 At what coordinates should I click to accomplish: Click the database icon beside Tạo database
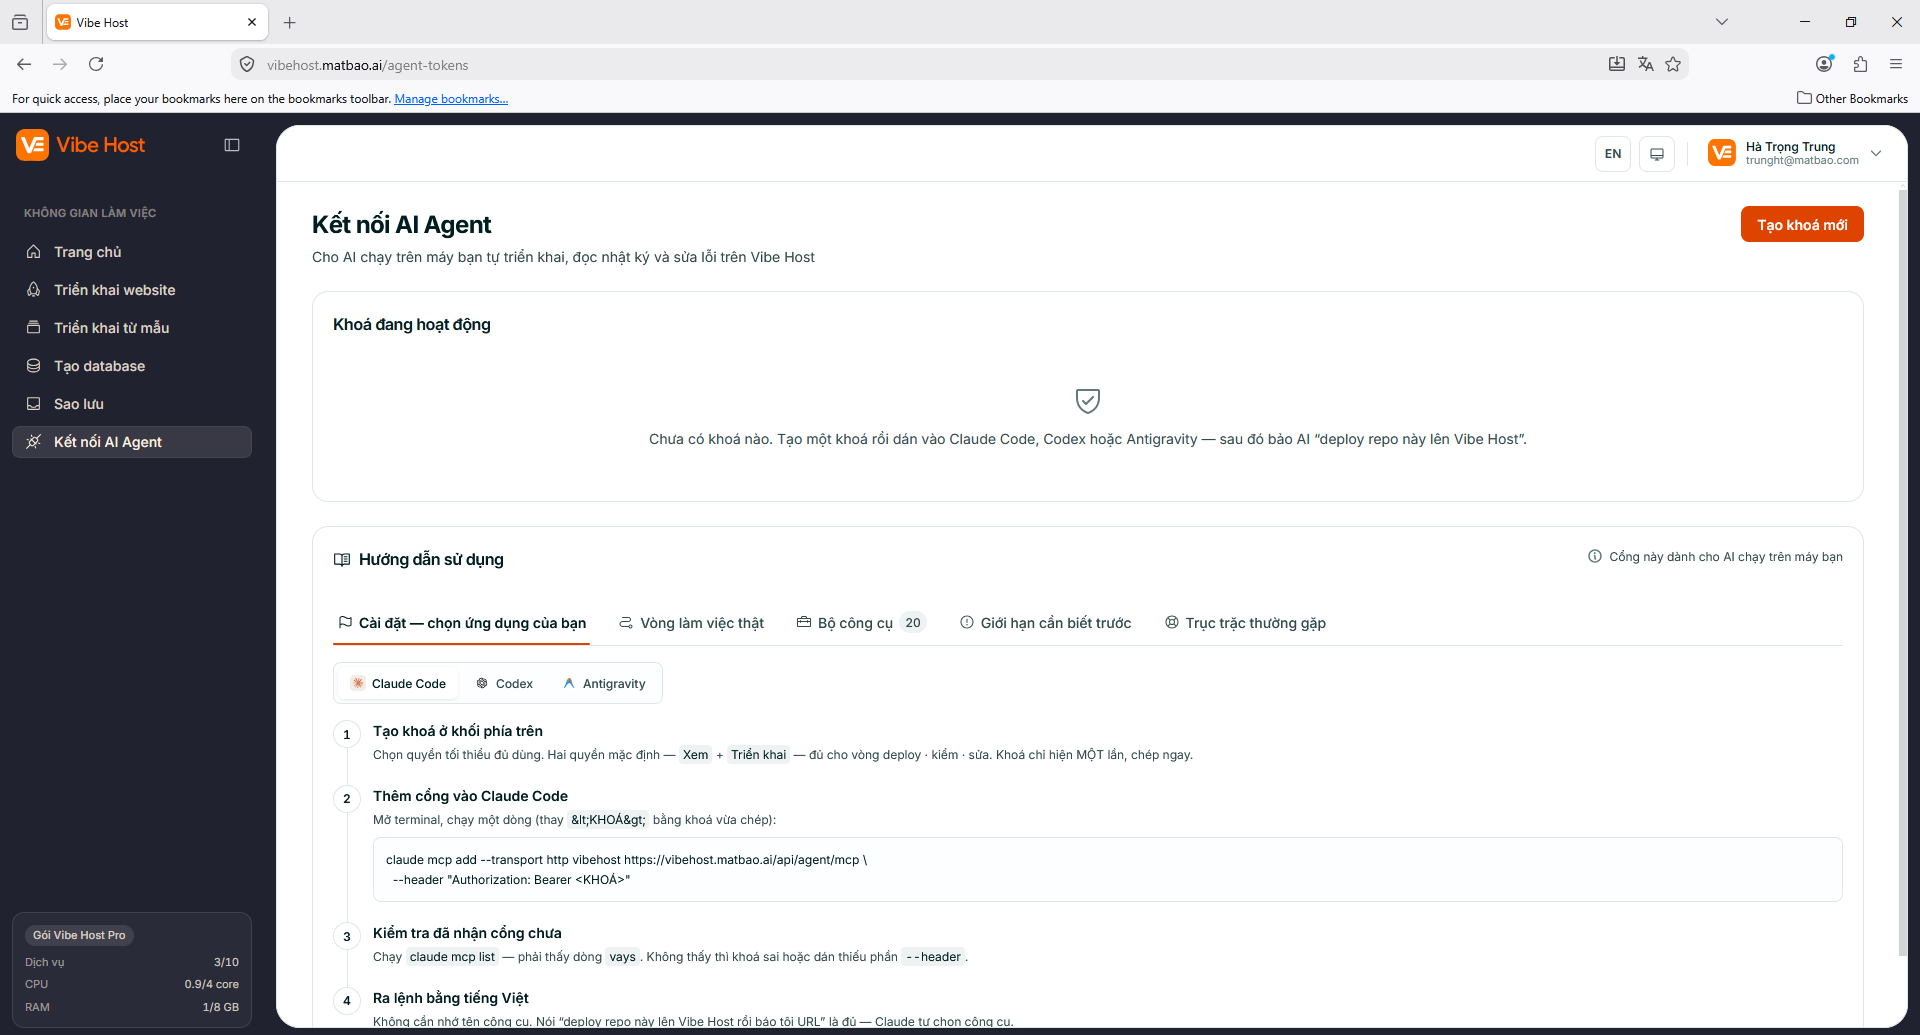[x=34, y=366]
